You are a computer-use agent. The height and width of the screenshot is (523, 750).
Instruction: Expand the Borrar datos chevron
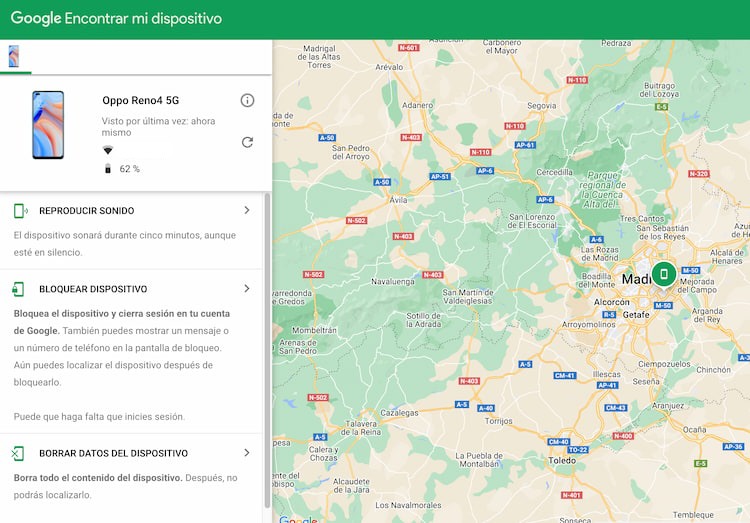click(247, 453)
